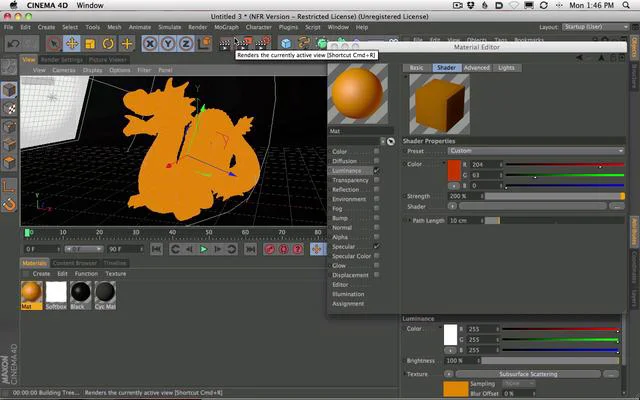Click the coordinate system icon
Viewport: 640px width, 400px height.
204,43
